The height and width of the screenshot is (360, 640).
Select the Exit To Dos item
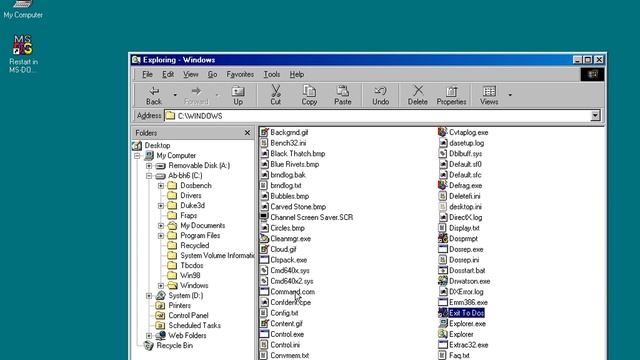tap(467, 313)
